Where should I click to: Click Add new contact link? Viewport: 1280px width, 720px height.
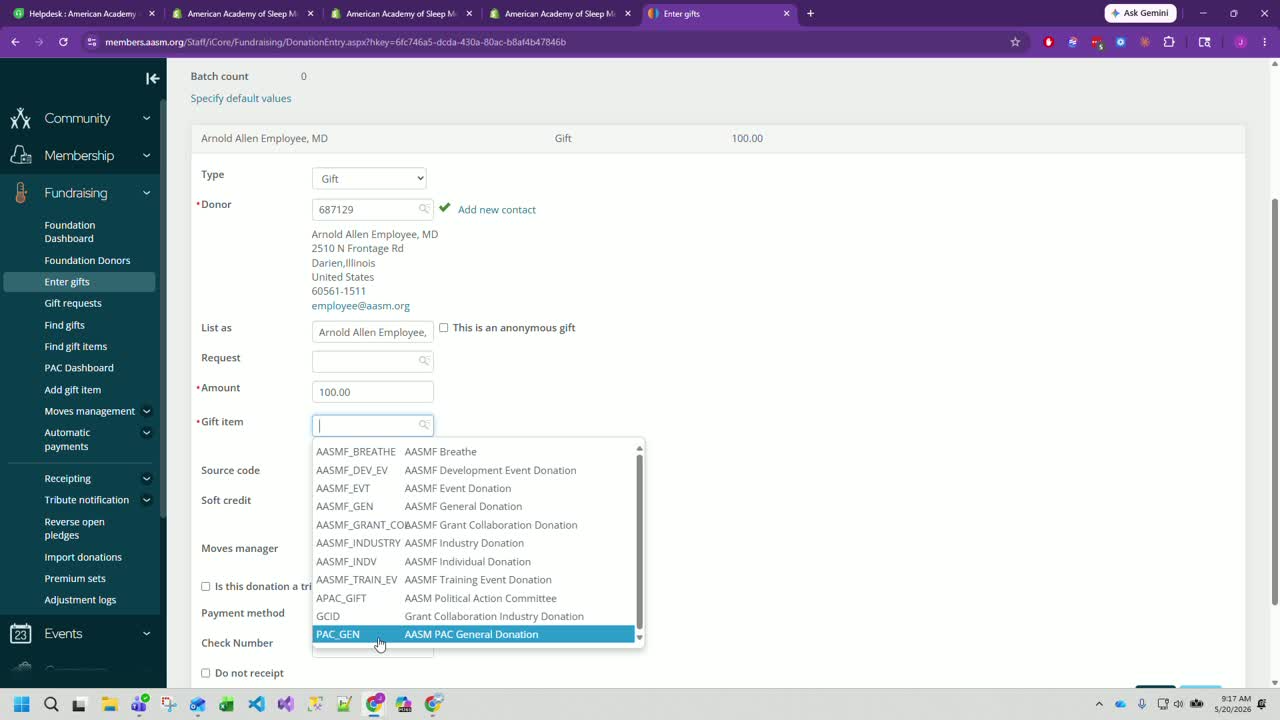point(497,209)
